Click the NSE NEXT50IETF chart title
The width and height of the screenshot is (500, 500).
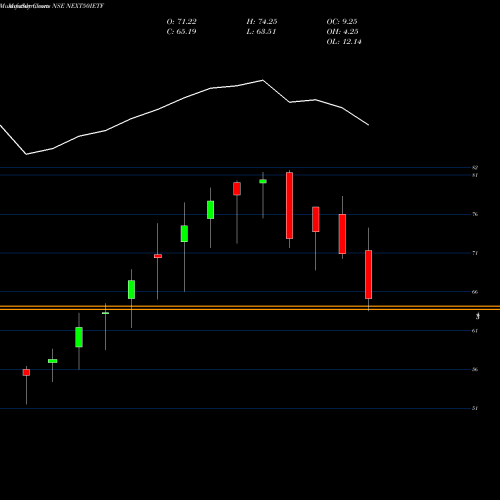(52, 6)
